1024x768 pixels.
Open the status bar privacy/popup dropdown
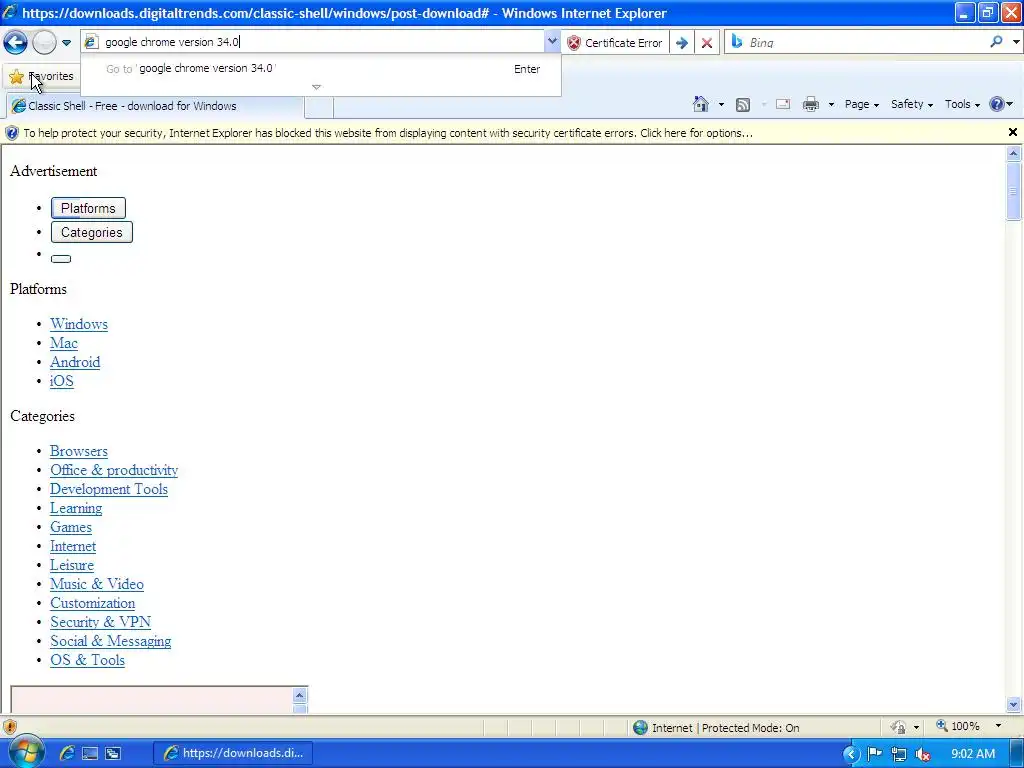pyautogui.click(x=916, y=727)
